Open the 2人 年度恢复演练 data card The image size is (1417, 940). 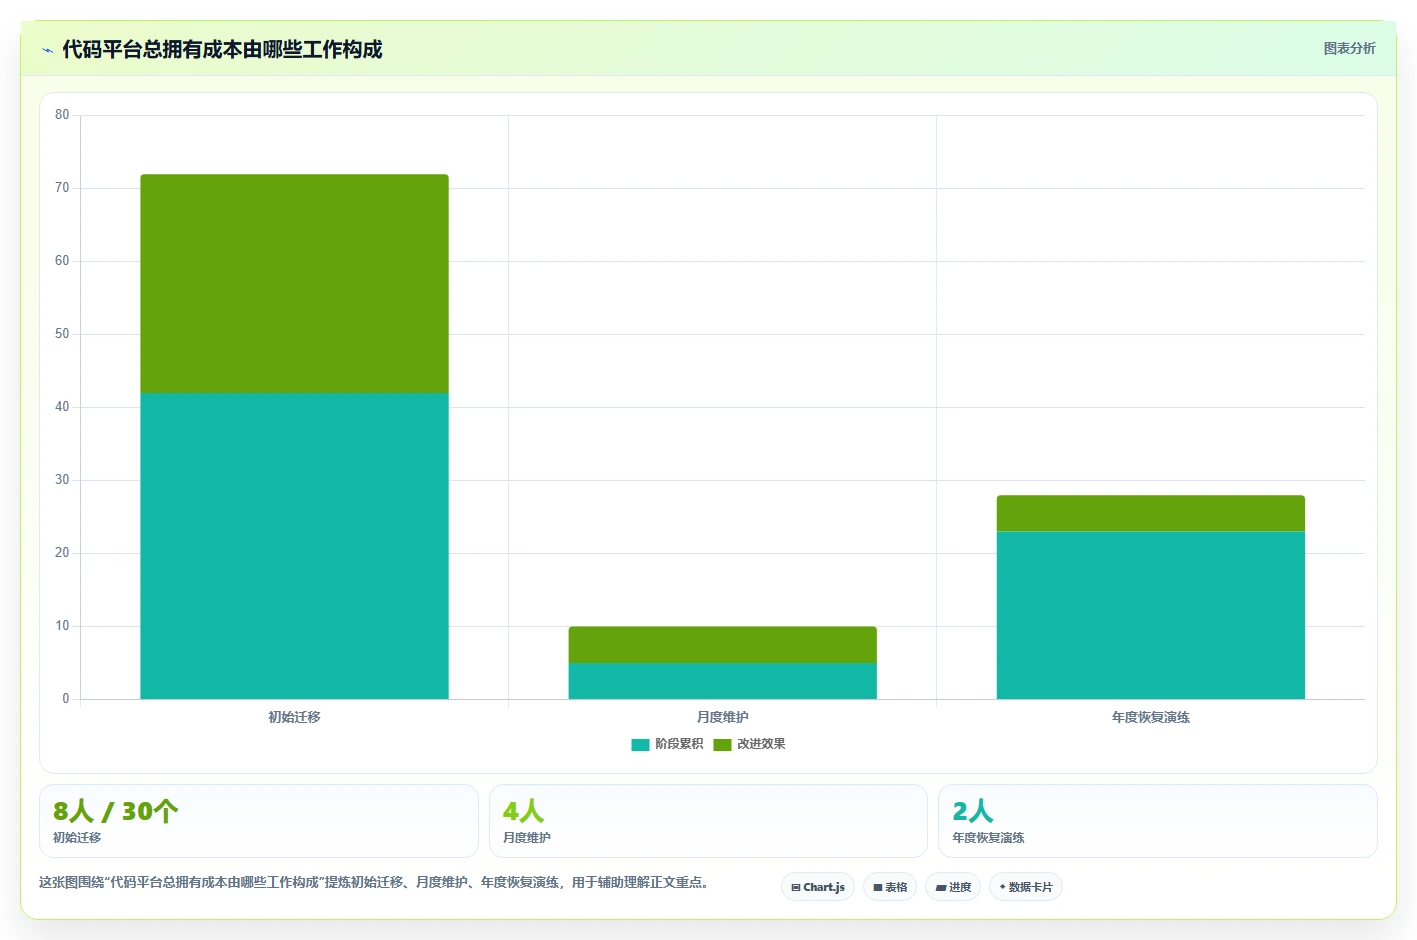(x=1158, y=821)
